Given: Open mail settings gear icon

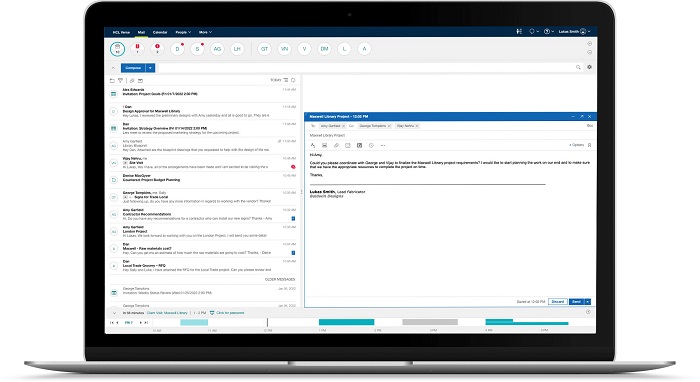Looking at the screenshot, I should [x=589, y=67].
